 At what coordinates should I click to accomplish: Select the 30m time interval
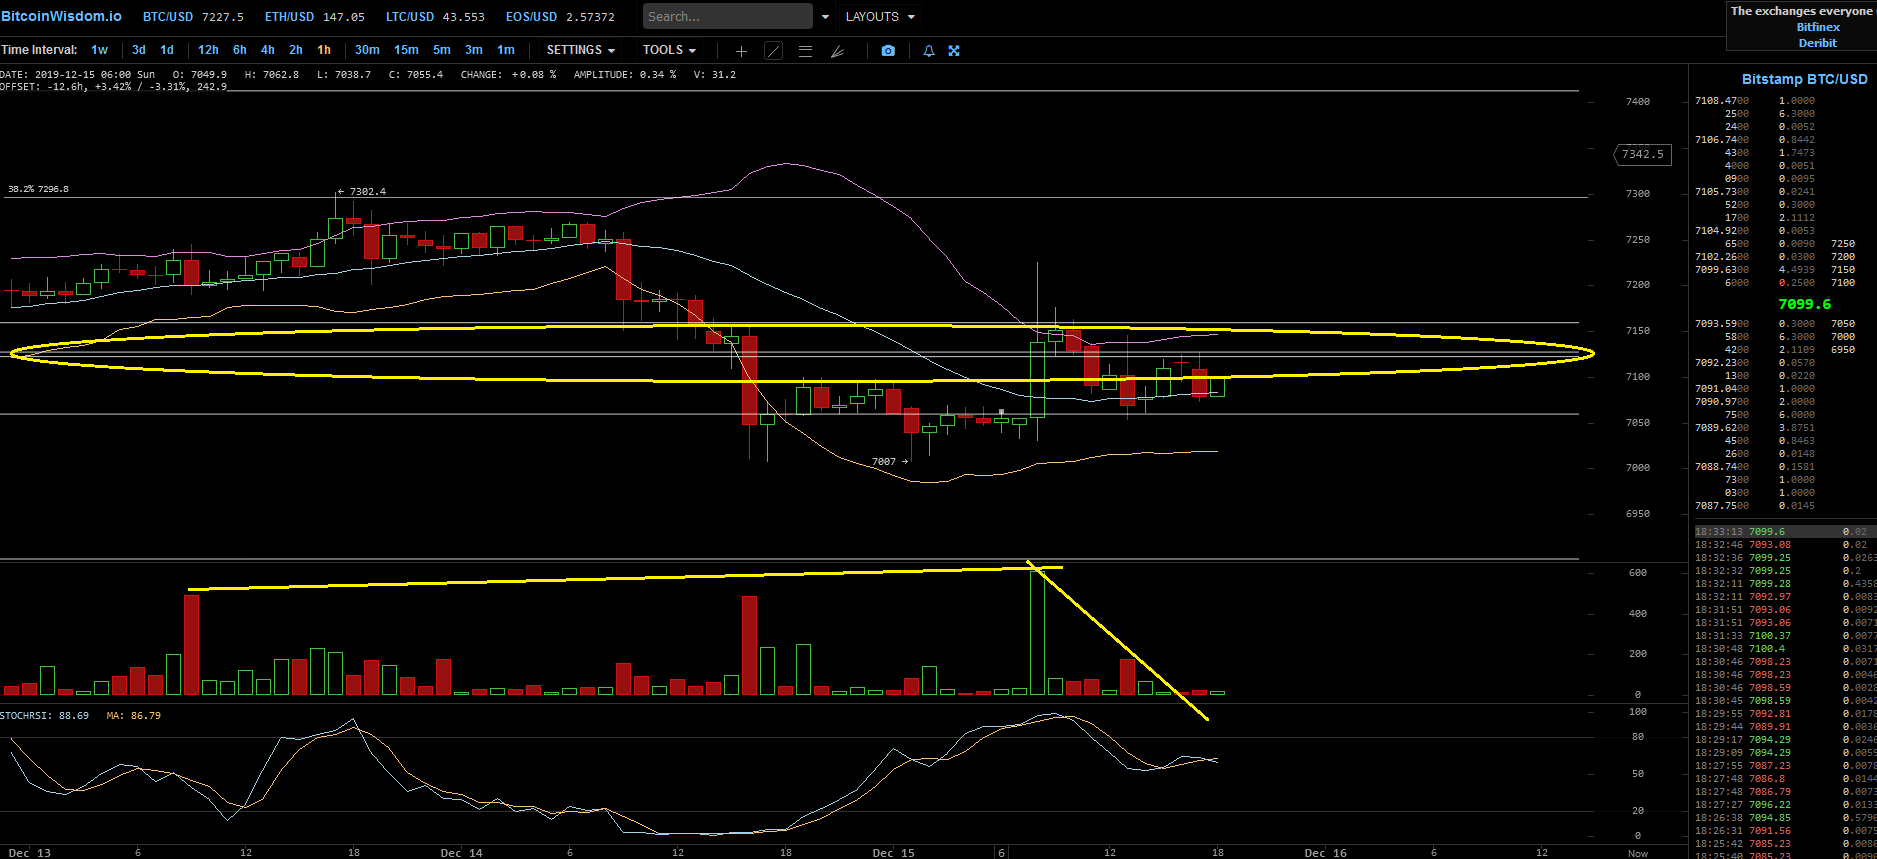pyautogui.click(x=367, y=50)
